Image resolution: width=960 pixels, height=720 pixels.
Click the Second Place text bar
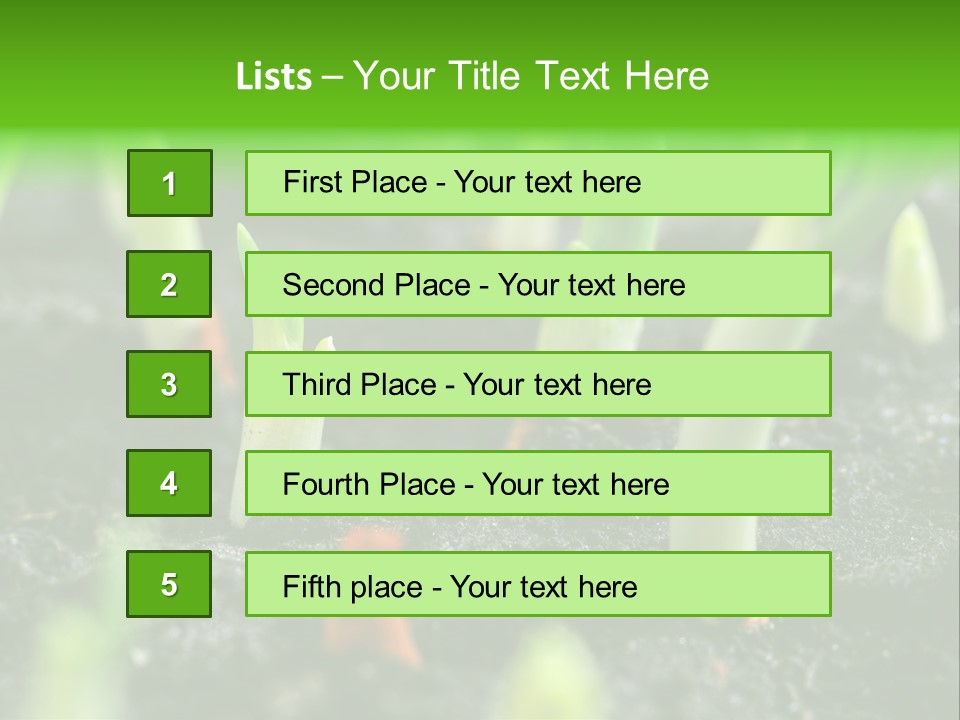pyautogui.click(x=538, y=284)
